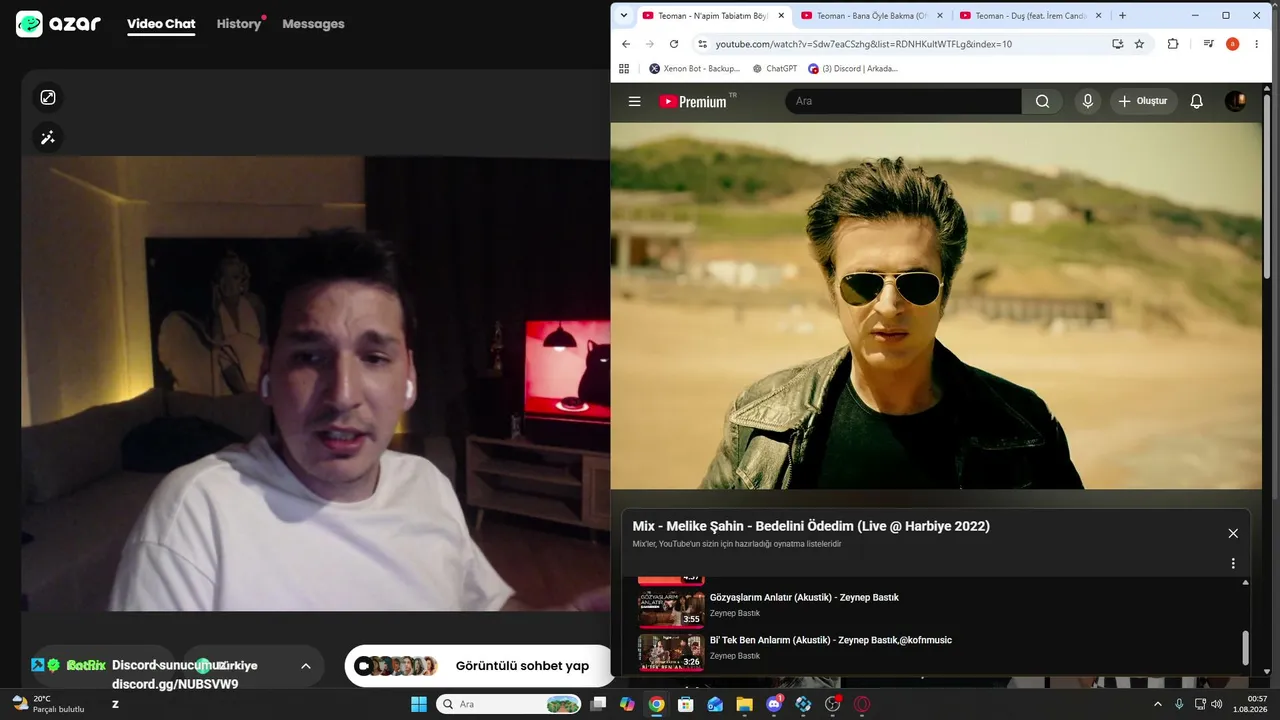The image size is (1280, 720).
Task: Open Outlook from the taskbar
Action: 715,704
